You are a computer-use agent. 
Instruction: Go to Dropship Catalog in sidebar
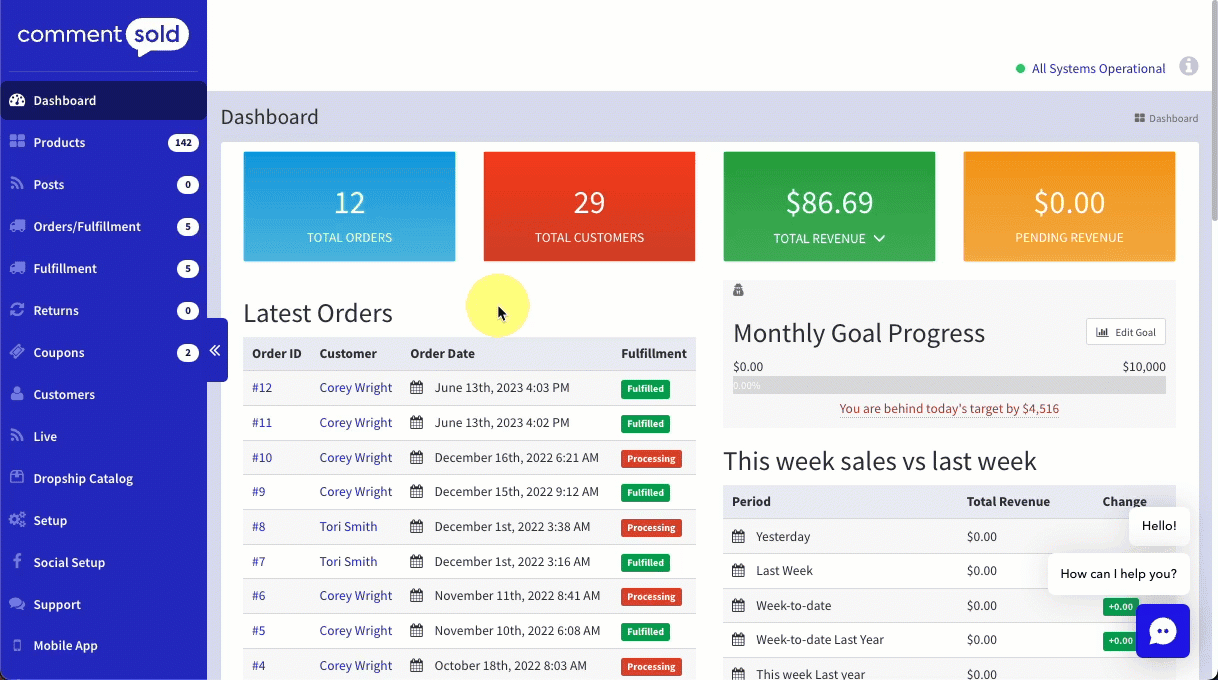(x=83, y=479)
